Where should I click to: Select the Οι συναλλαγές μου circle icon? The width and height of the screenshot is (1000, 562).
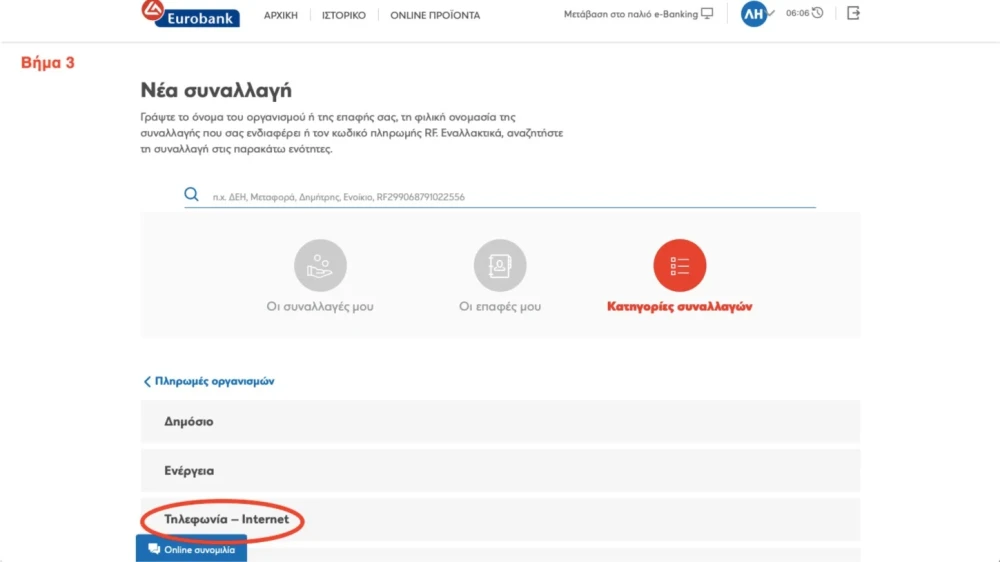pyautogui.click(x=320, y=265)
